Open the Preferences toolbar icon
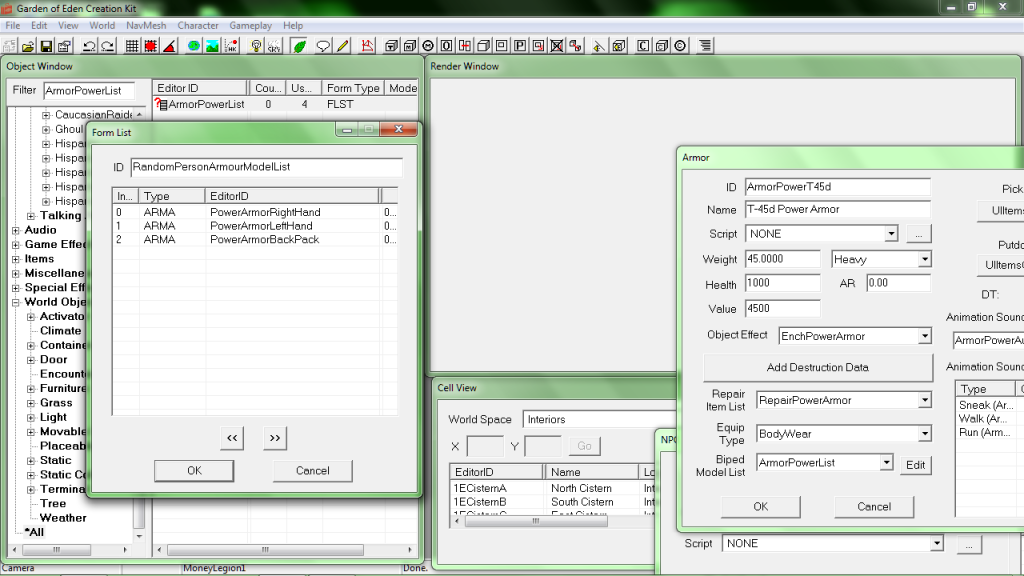This screenshot has width=1024, height=576. point(64,46)
